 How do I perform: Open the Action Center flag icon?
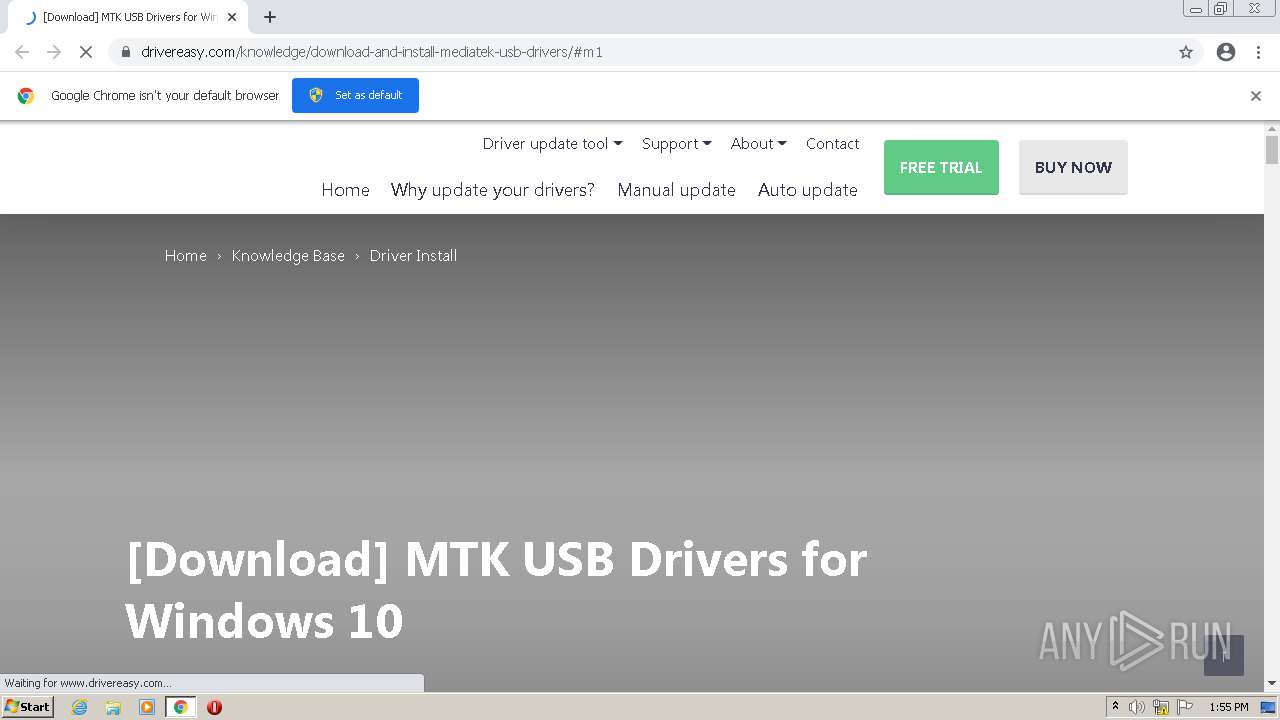click(x=1185, y=707)
